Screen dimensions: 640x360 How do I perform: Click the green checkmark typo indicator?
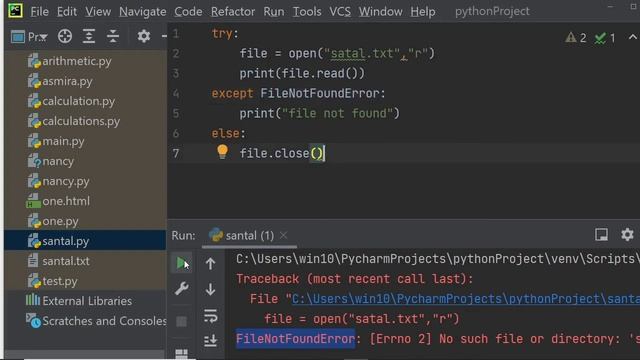pyautogui.click(x=605, y=38)
